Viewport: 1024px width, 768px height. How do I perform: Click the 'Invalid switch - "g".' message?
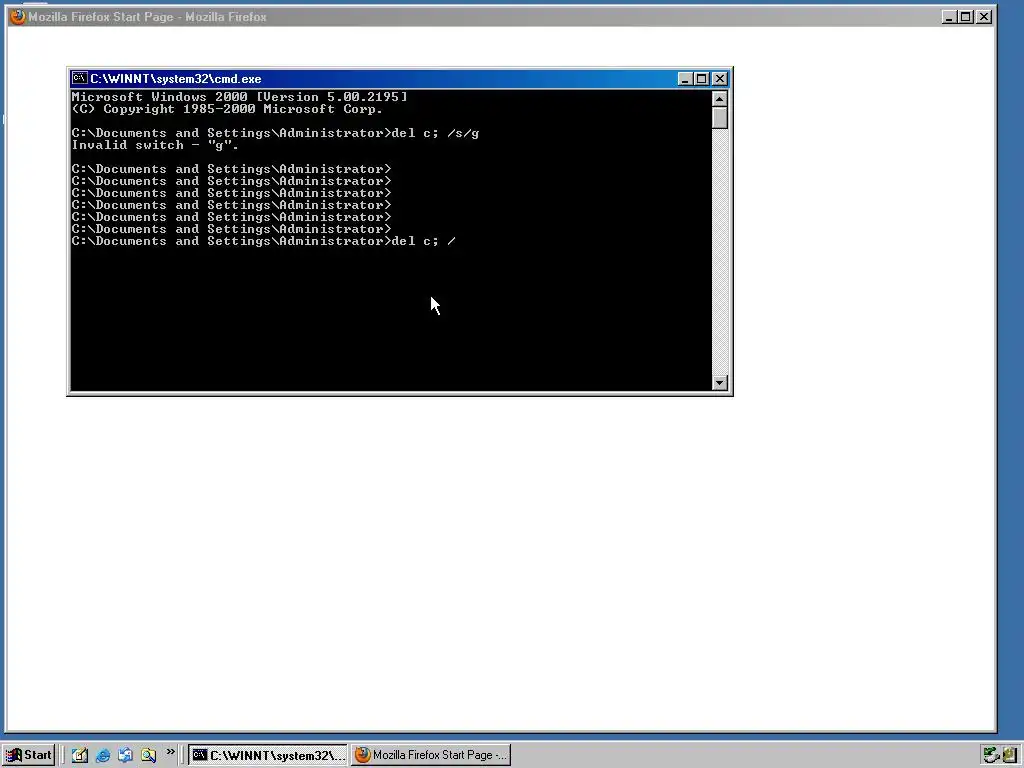pos(155,145)
